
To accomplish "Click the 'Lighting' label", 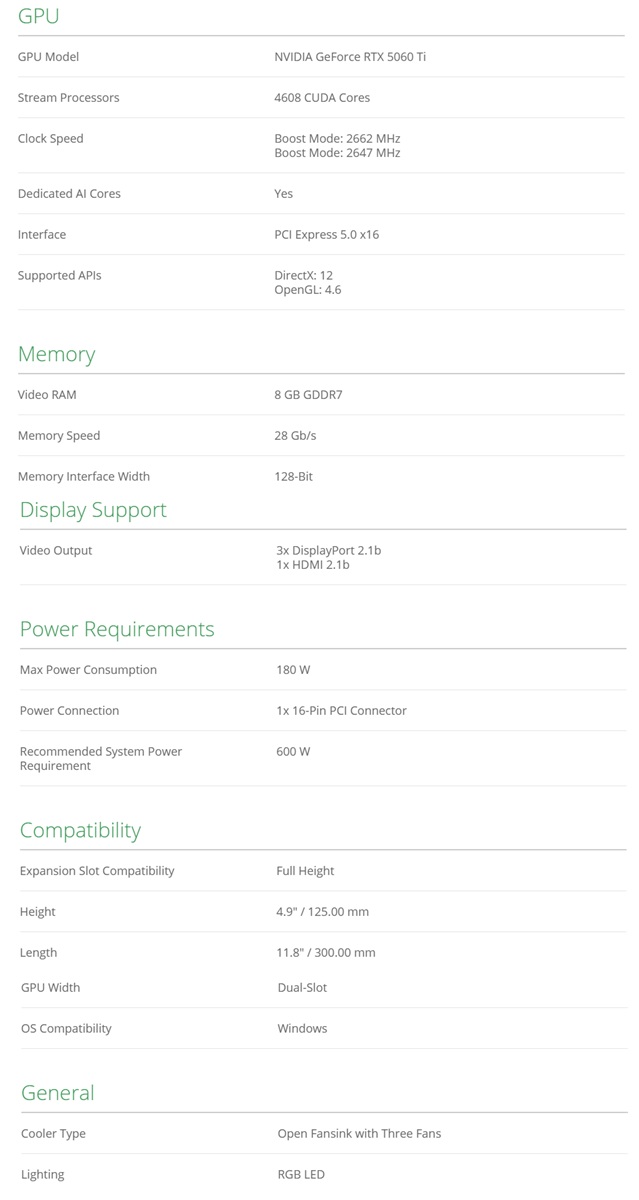I will click(x=42, y=1175).
